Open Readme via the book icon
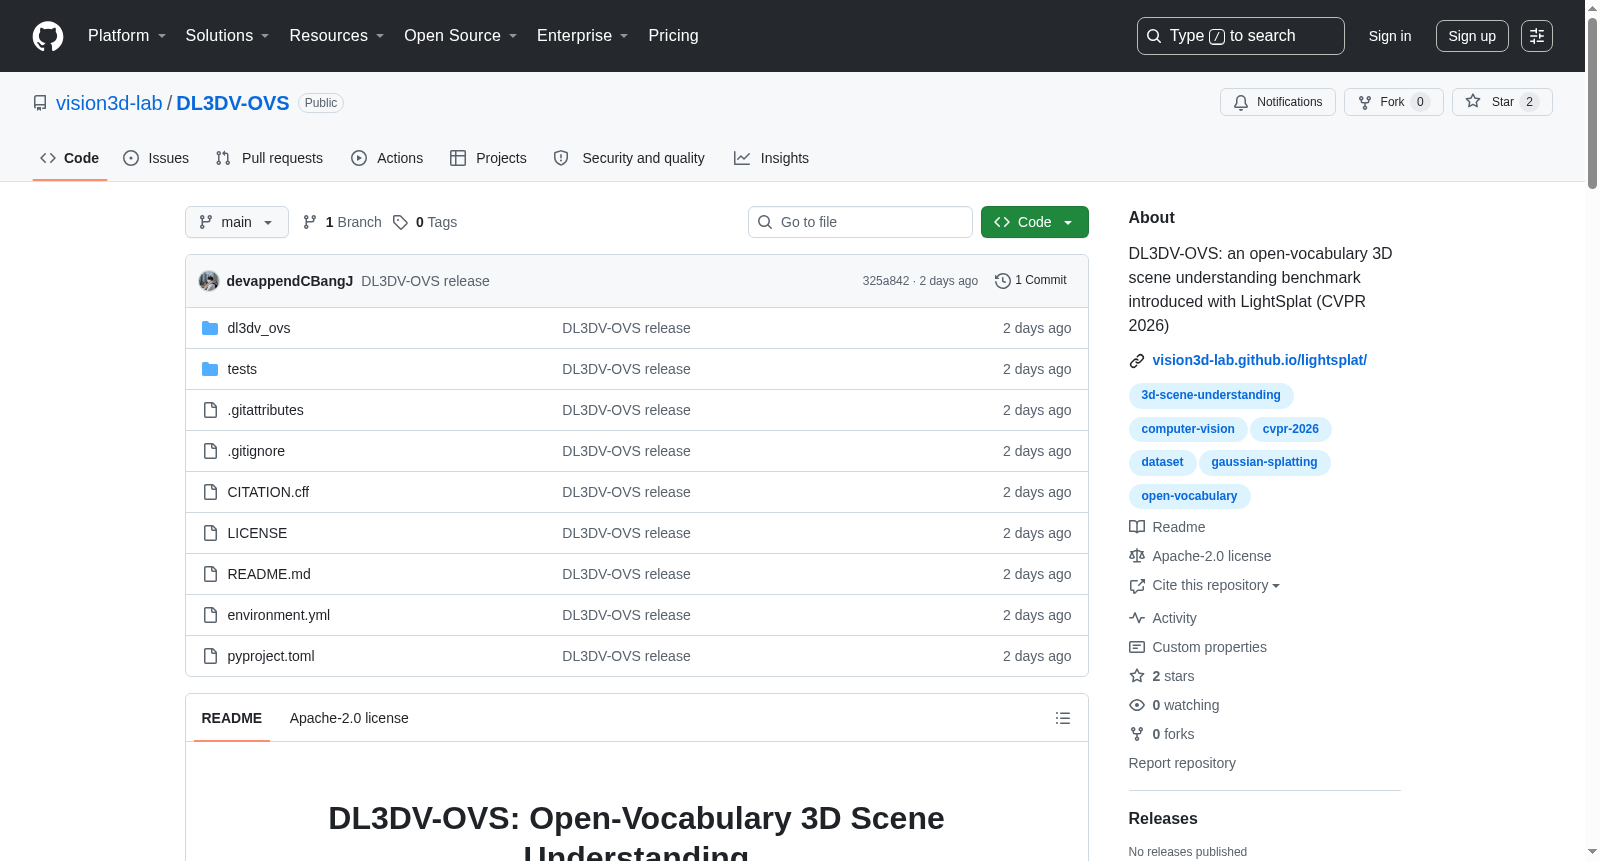The image size is (1600, 861). pos(1137,527)
